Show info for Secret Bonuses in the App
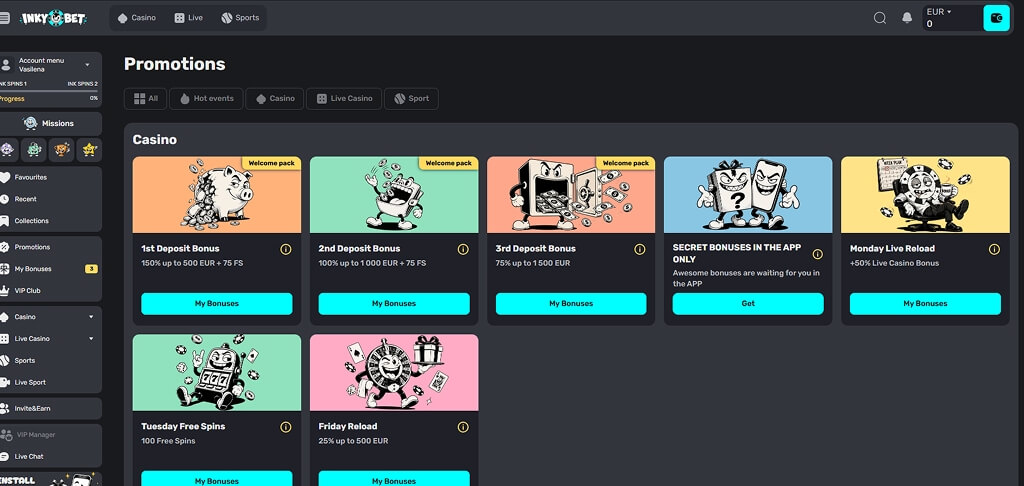Image resolution: width=1024 pixels, height=486 pixels. tap(818, 254)
